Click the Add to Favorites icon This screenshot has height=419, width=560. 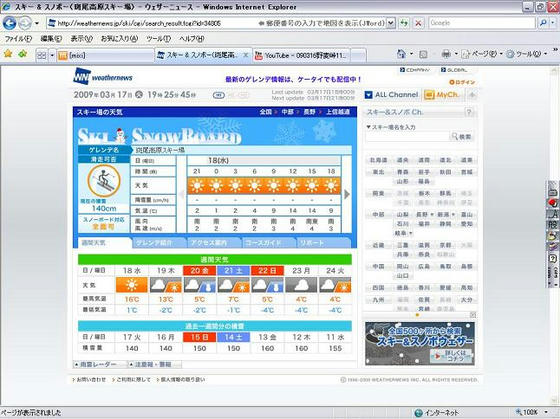click(x=23, y=54)
